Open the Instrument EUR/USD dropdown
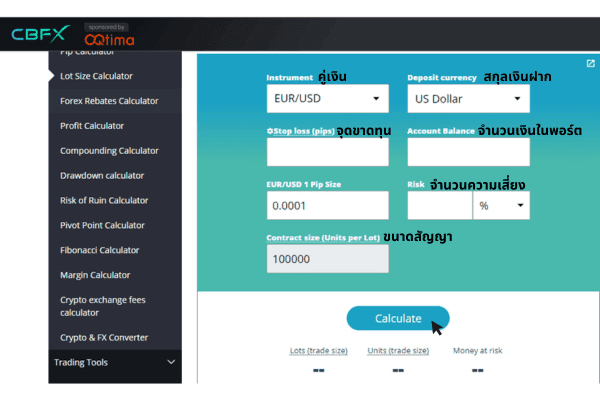This screenshot has height=400, width=600. point(327,98)
